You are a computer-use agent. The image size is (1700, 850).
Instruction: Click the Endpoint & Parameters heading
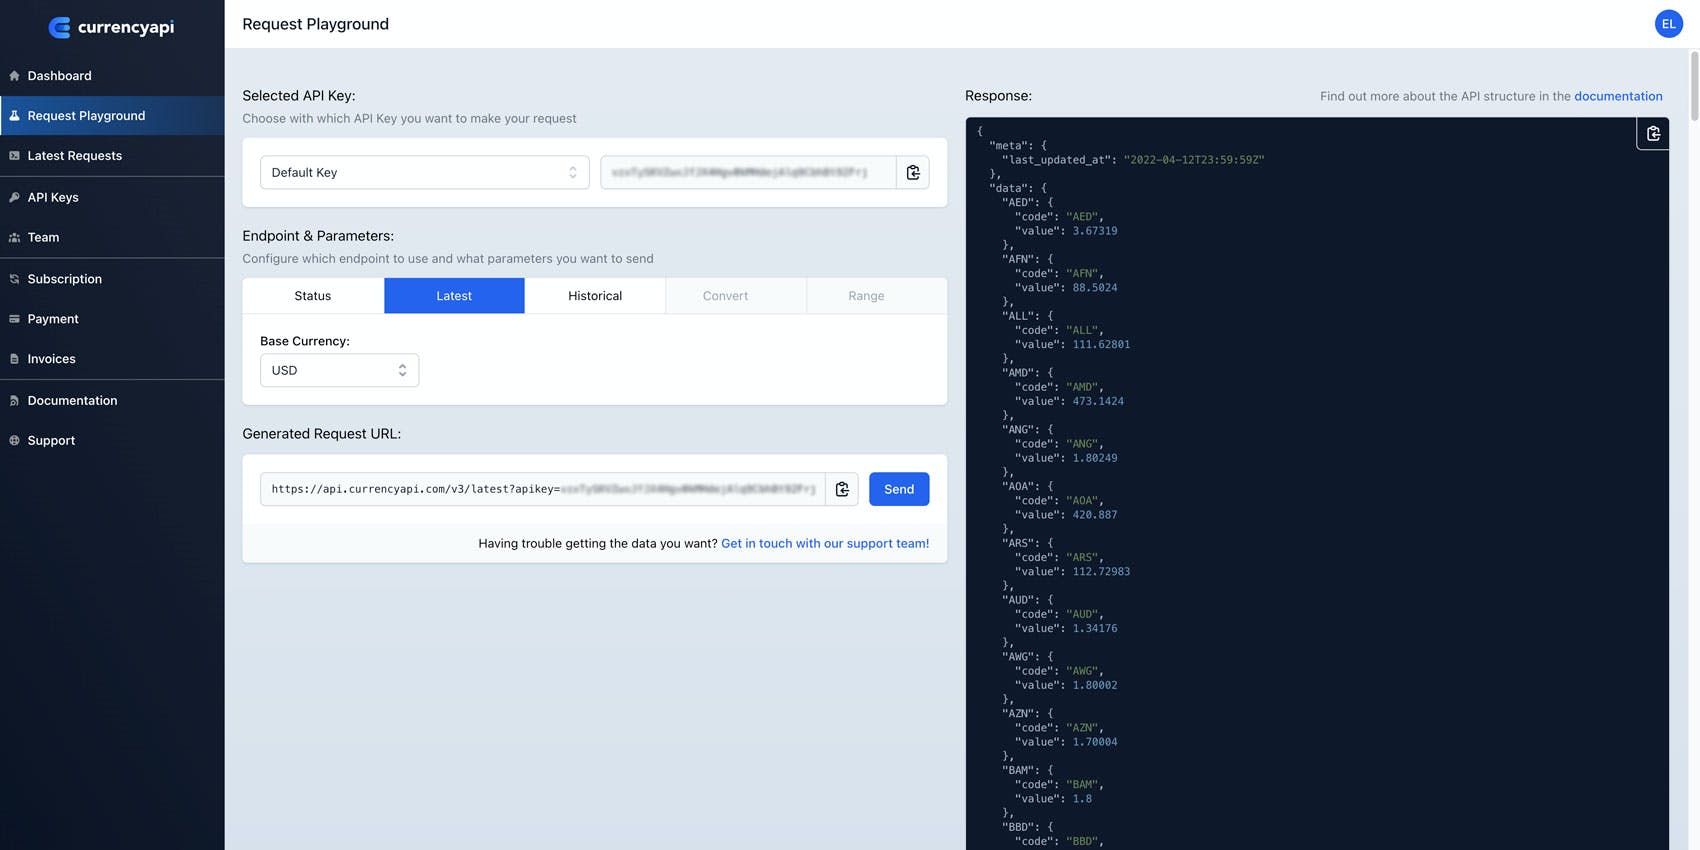[318, 236]
